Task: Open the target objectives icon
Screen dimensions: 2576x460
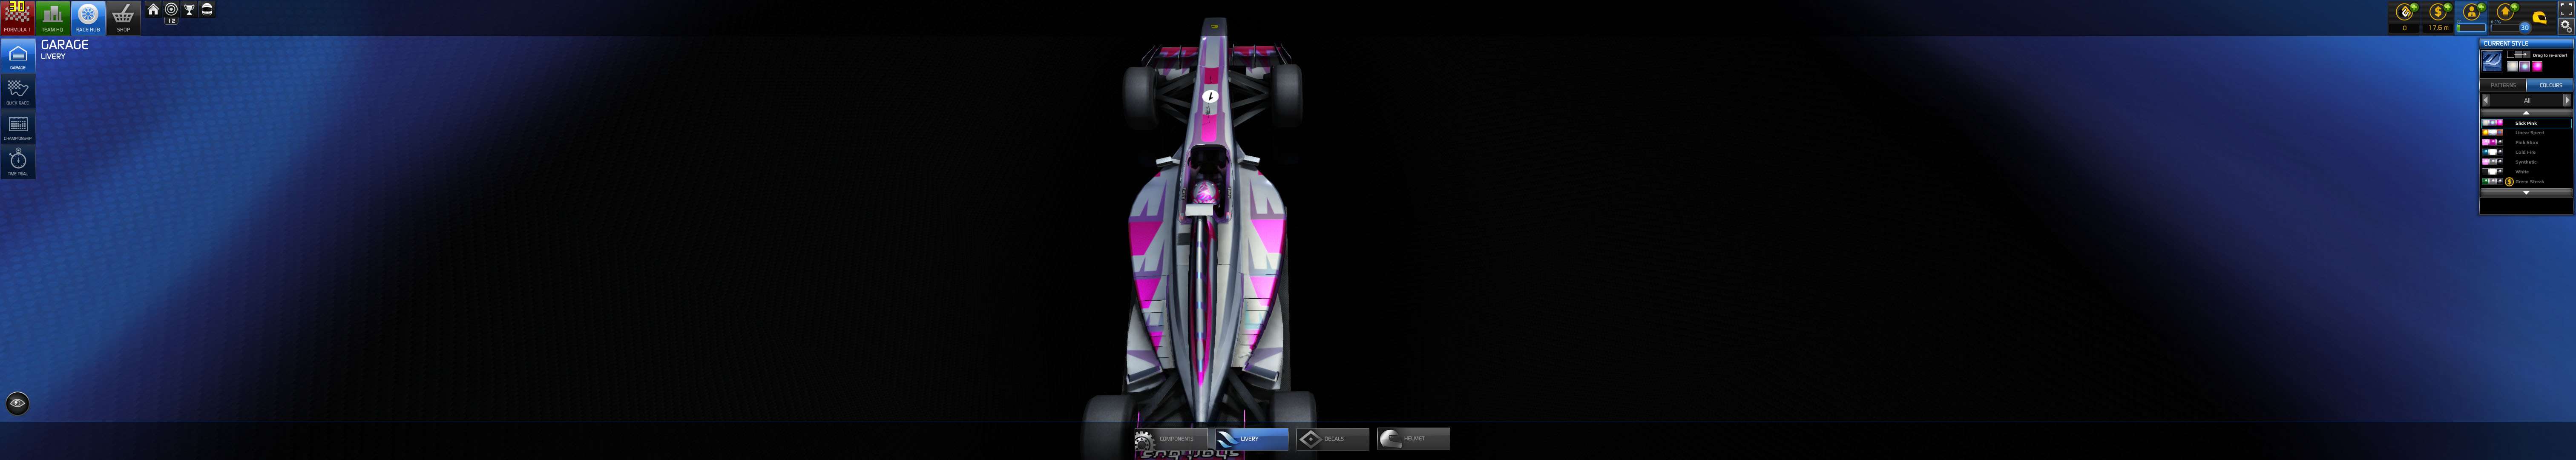Action: click(171, 9)
